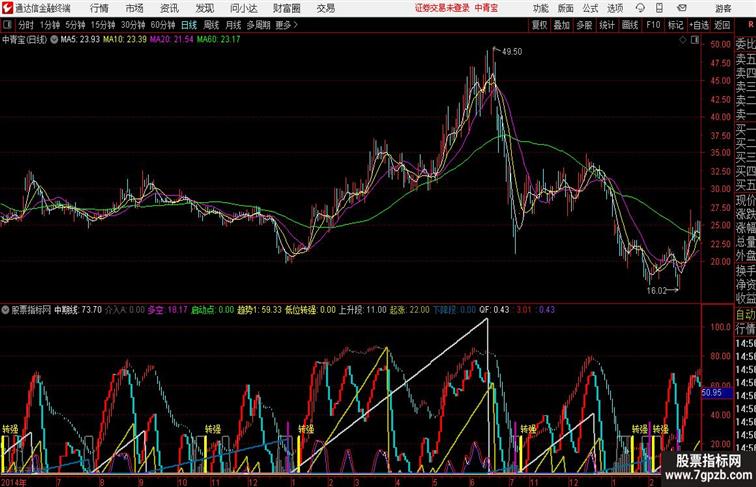Click the diamond icon above price axis

coord(683,40)
